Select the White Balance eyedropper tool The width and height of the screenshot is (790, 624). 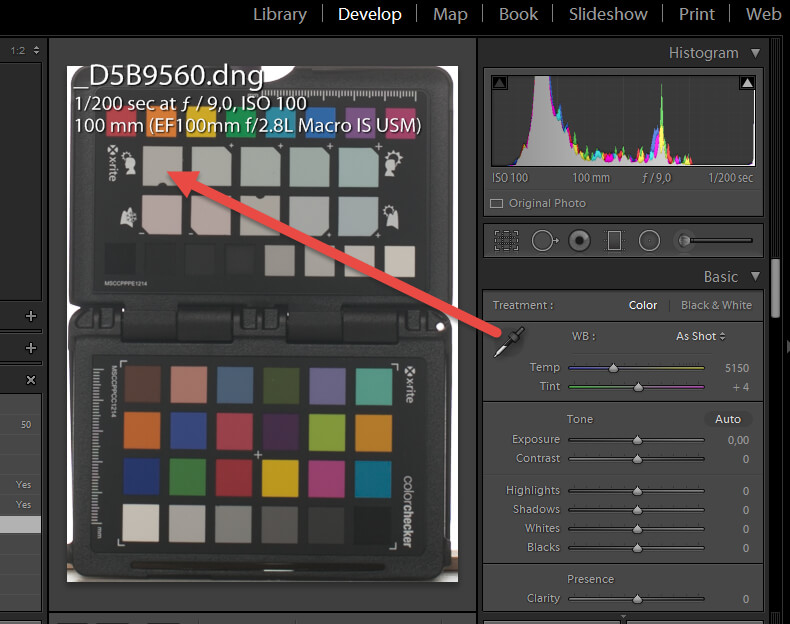pos(509,342)
